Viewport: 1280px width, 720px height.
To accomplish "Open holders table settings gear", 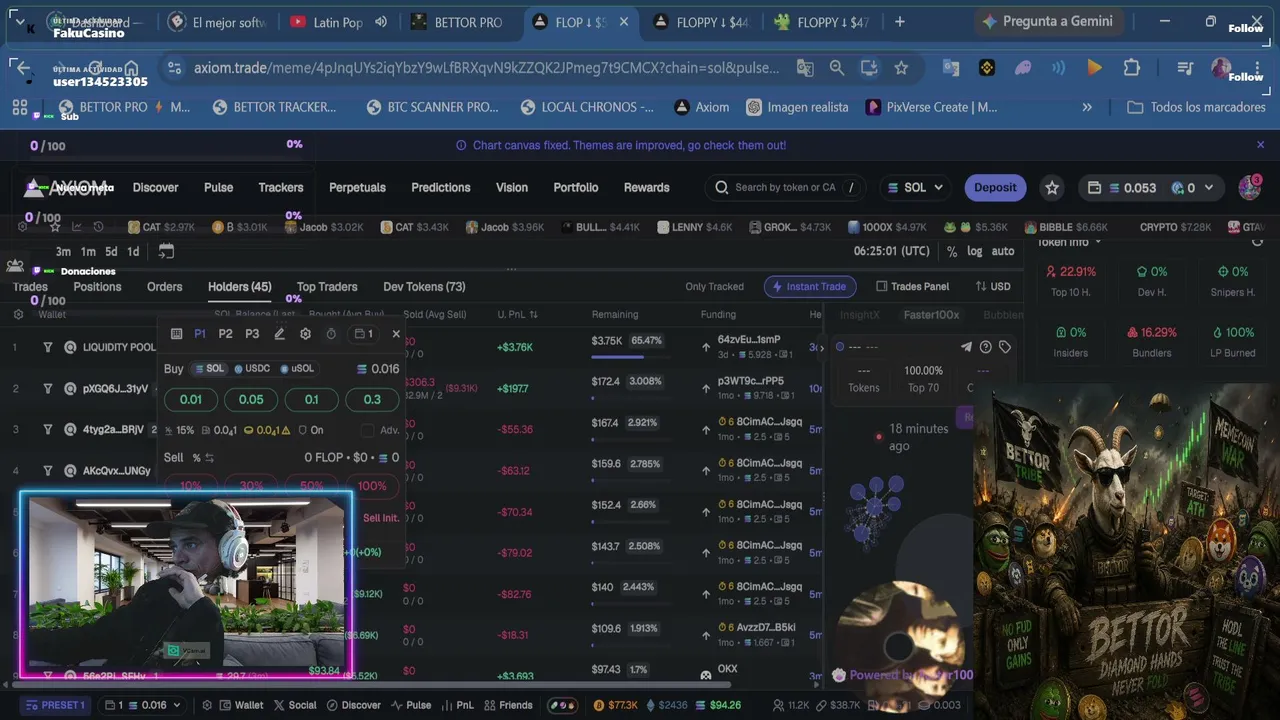I will tap(18, 314).
